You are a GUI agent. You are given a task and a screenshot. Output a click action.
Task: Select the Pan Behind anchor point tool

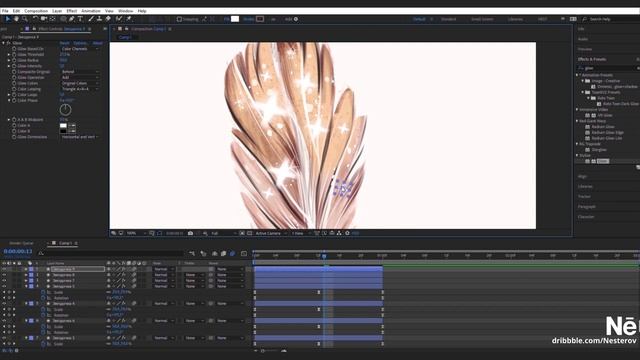tap(52, 19)
